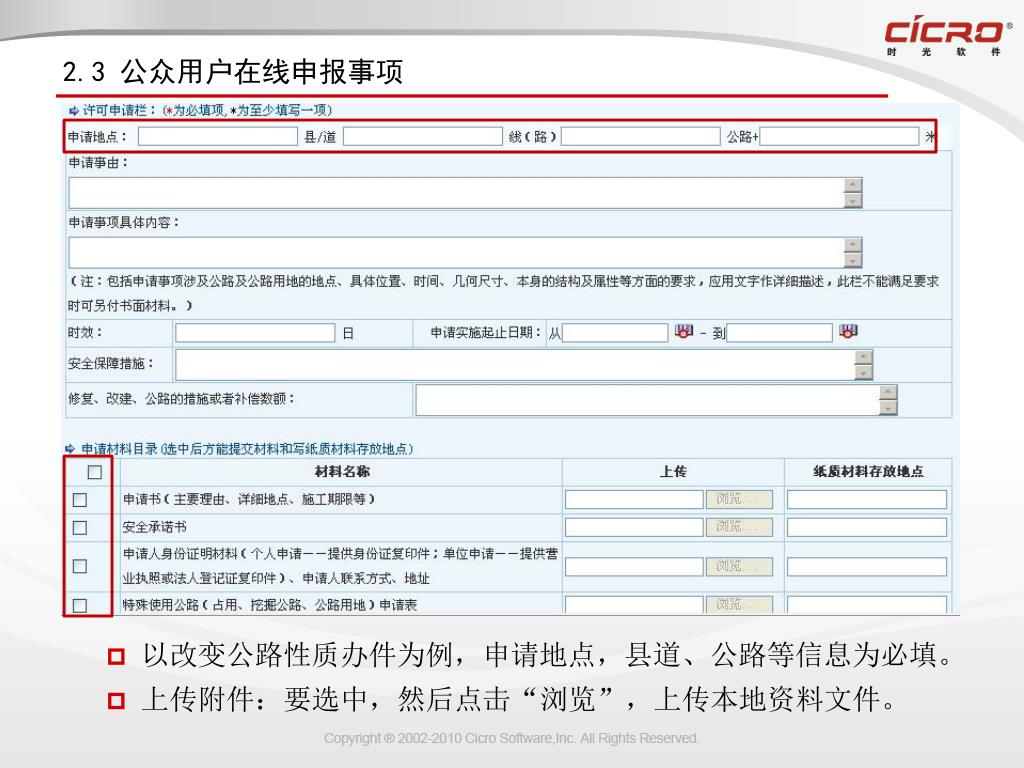Viewport: 1024px width, 768px height.
Task: Click up arrow in 安全保障措施 text box
Action: coord(864,357)
